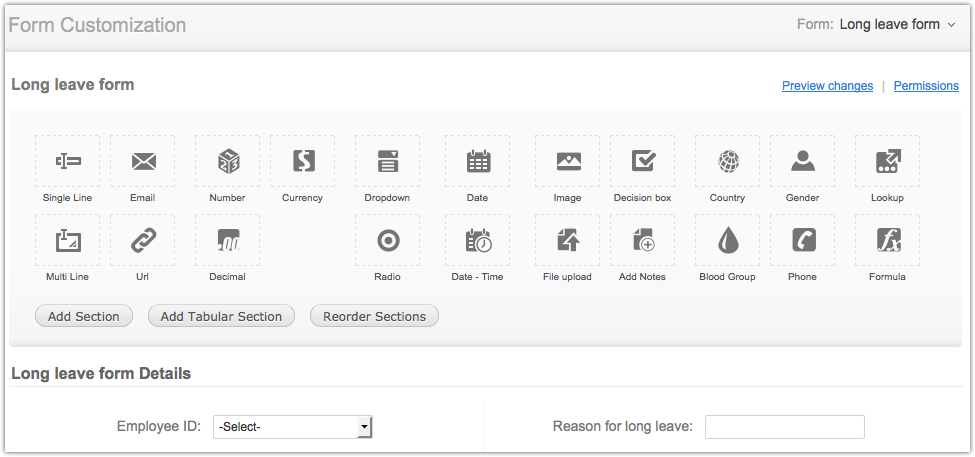Open the Preview changes link
The image size is (975, 457).
coord(827,86)
